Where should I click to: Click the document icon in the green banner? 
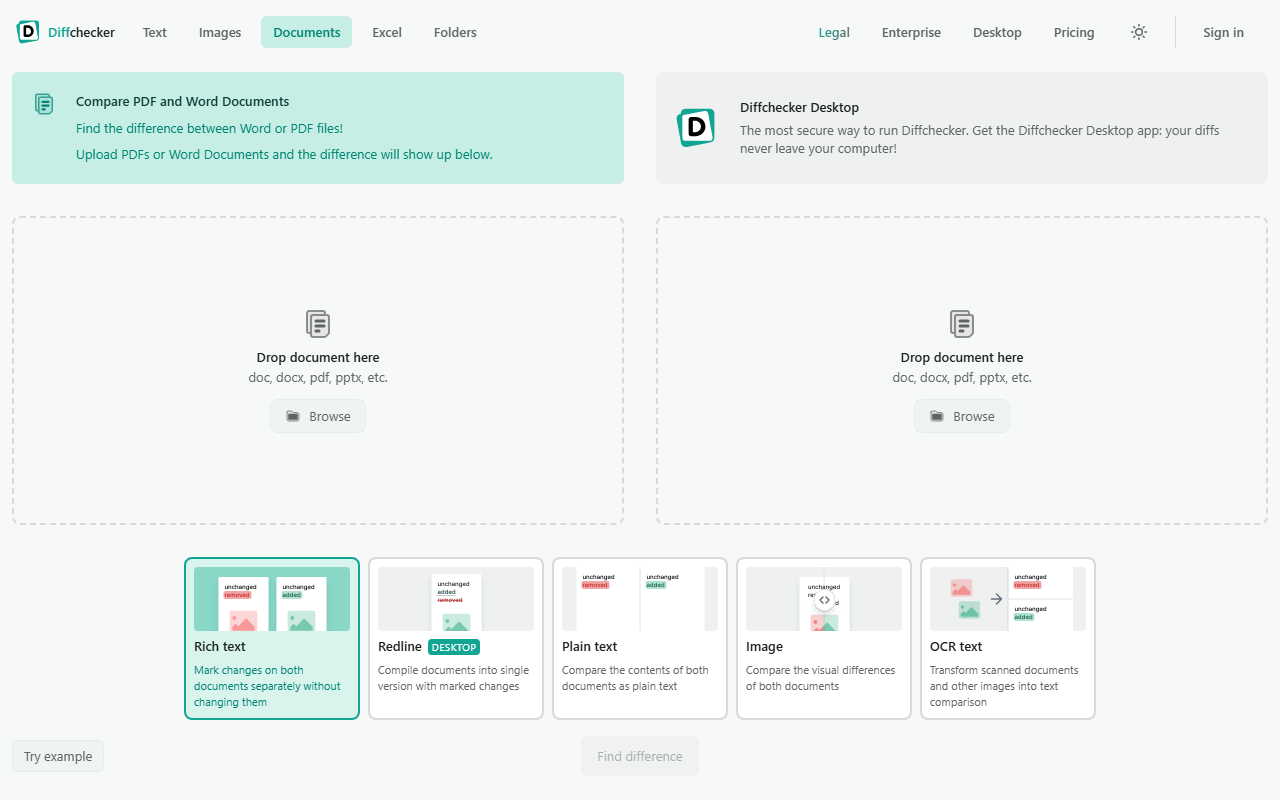(x=44, y=103)
